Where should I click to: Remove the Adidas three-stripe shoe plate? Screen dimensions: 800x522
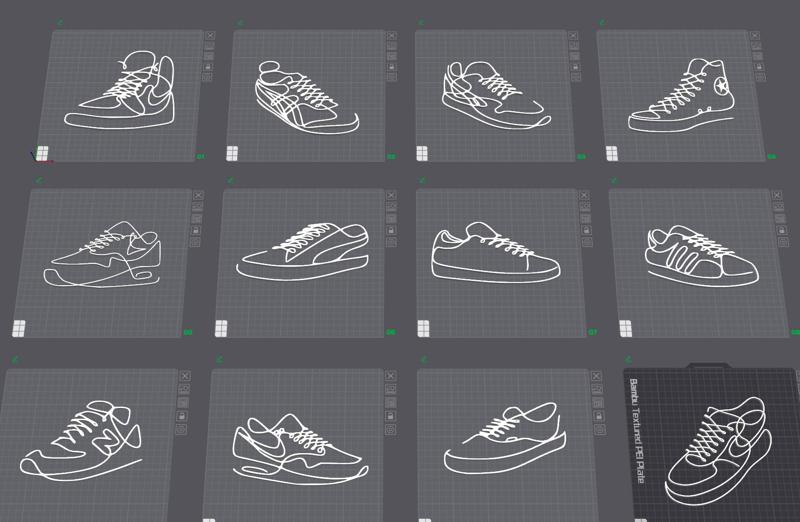pyautogui.click(x=777, y=195)
